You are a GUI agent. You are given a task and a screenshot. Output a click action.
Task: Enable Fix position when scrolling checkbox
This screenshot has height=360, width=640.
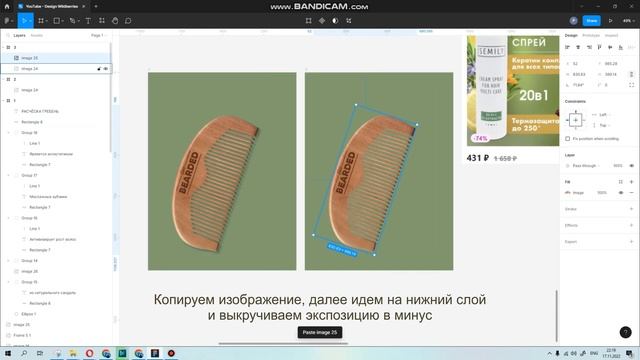tap(567, 139)
